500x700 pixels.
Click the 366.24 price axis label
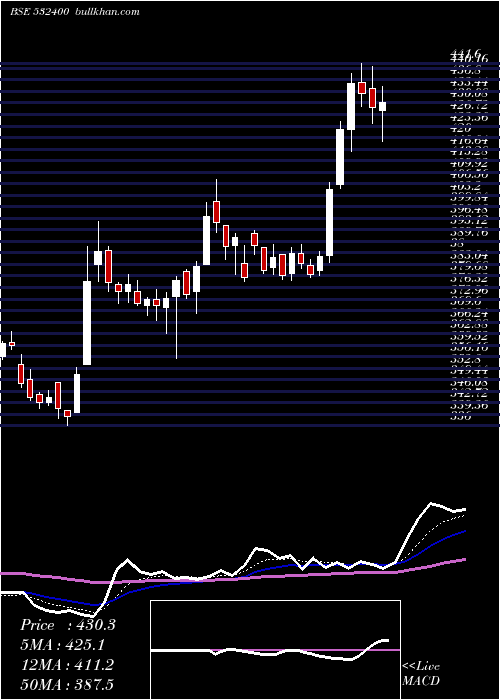point(469,312)
